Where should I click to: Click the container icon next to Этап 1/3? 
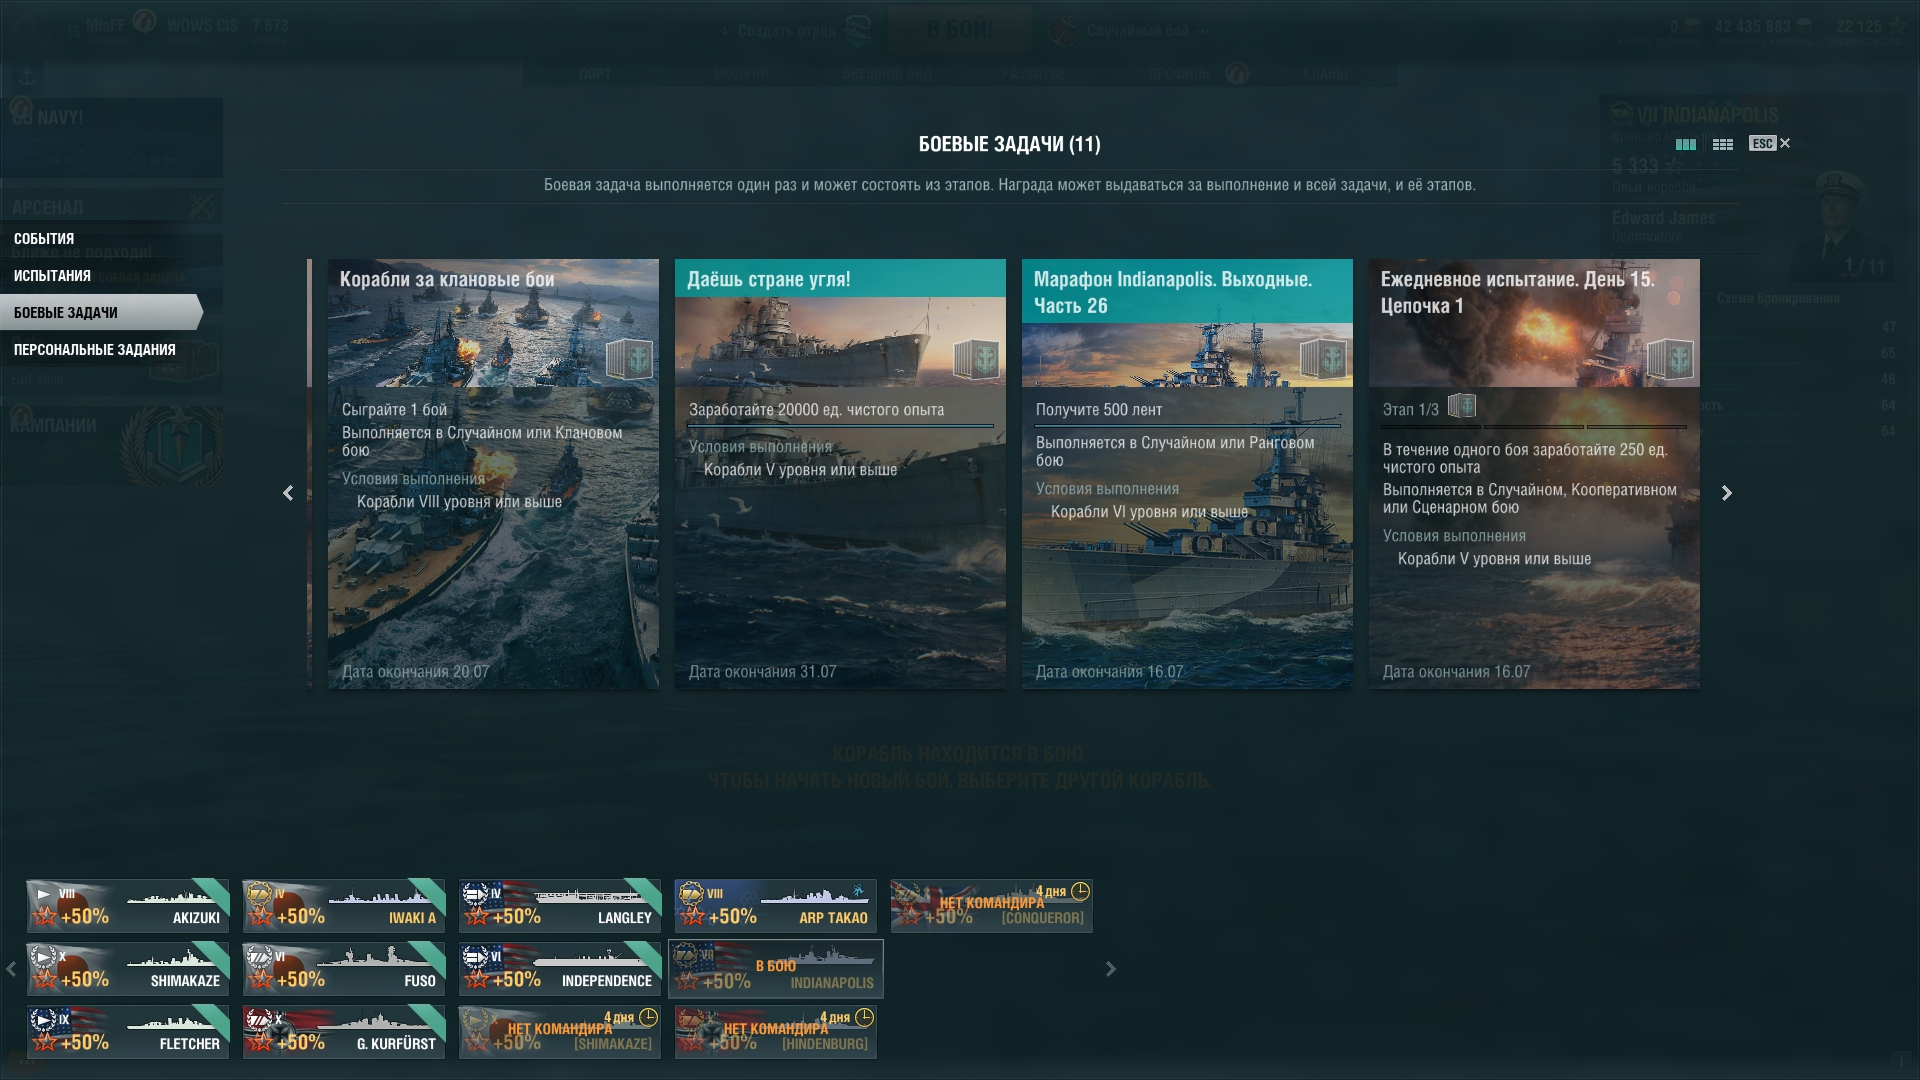point(1461,406)
